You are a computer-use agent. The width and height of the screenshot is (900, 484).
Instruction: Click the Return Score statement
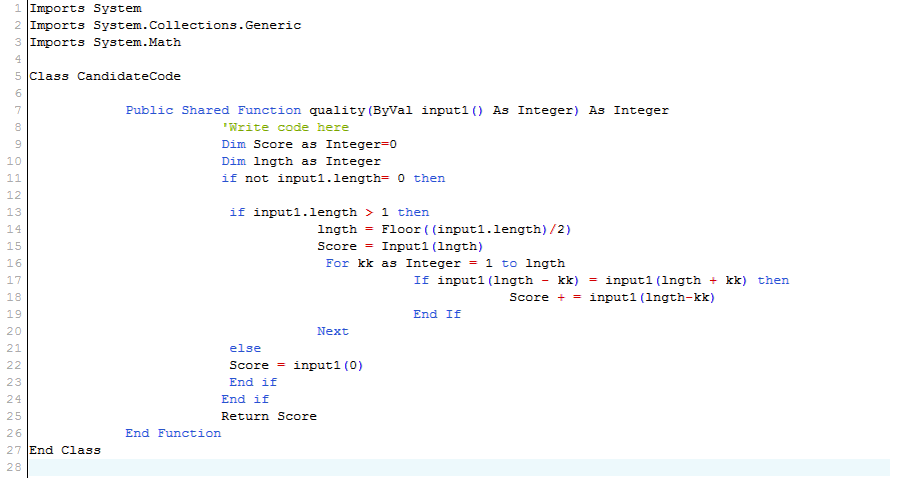269,416
